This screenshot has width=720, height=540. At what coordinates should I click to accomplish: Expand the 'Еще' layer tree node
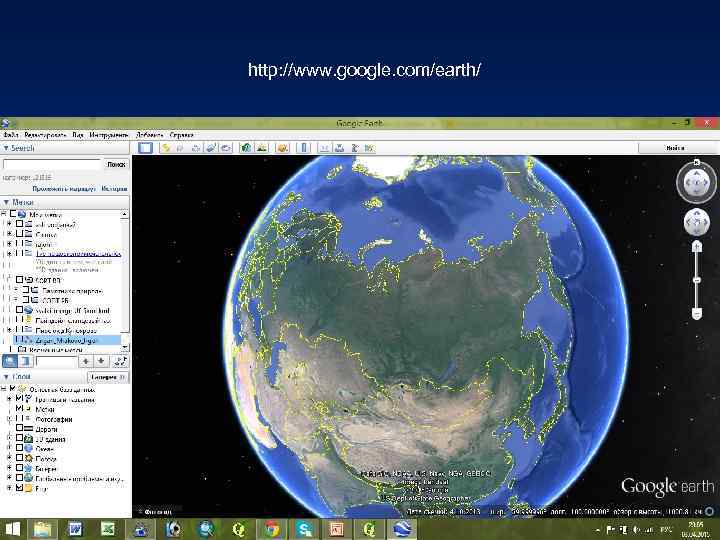pos(9,488)
